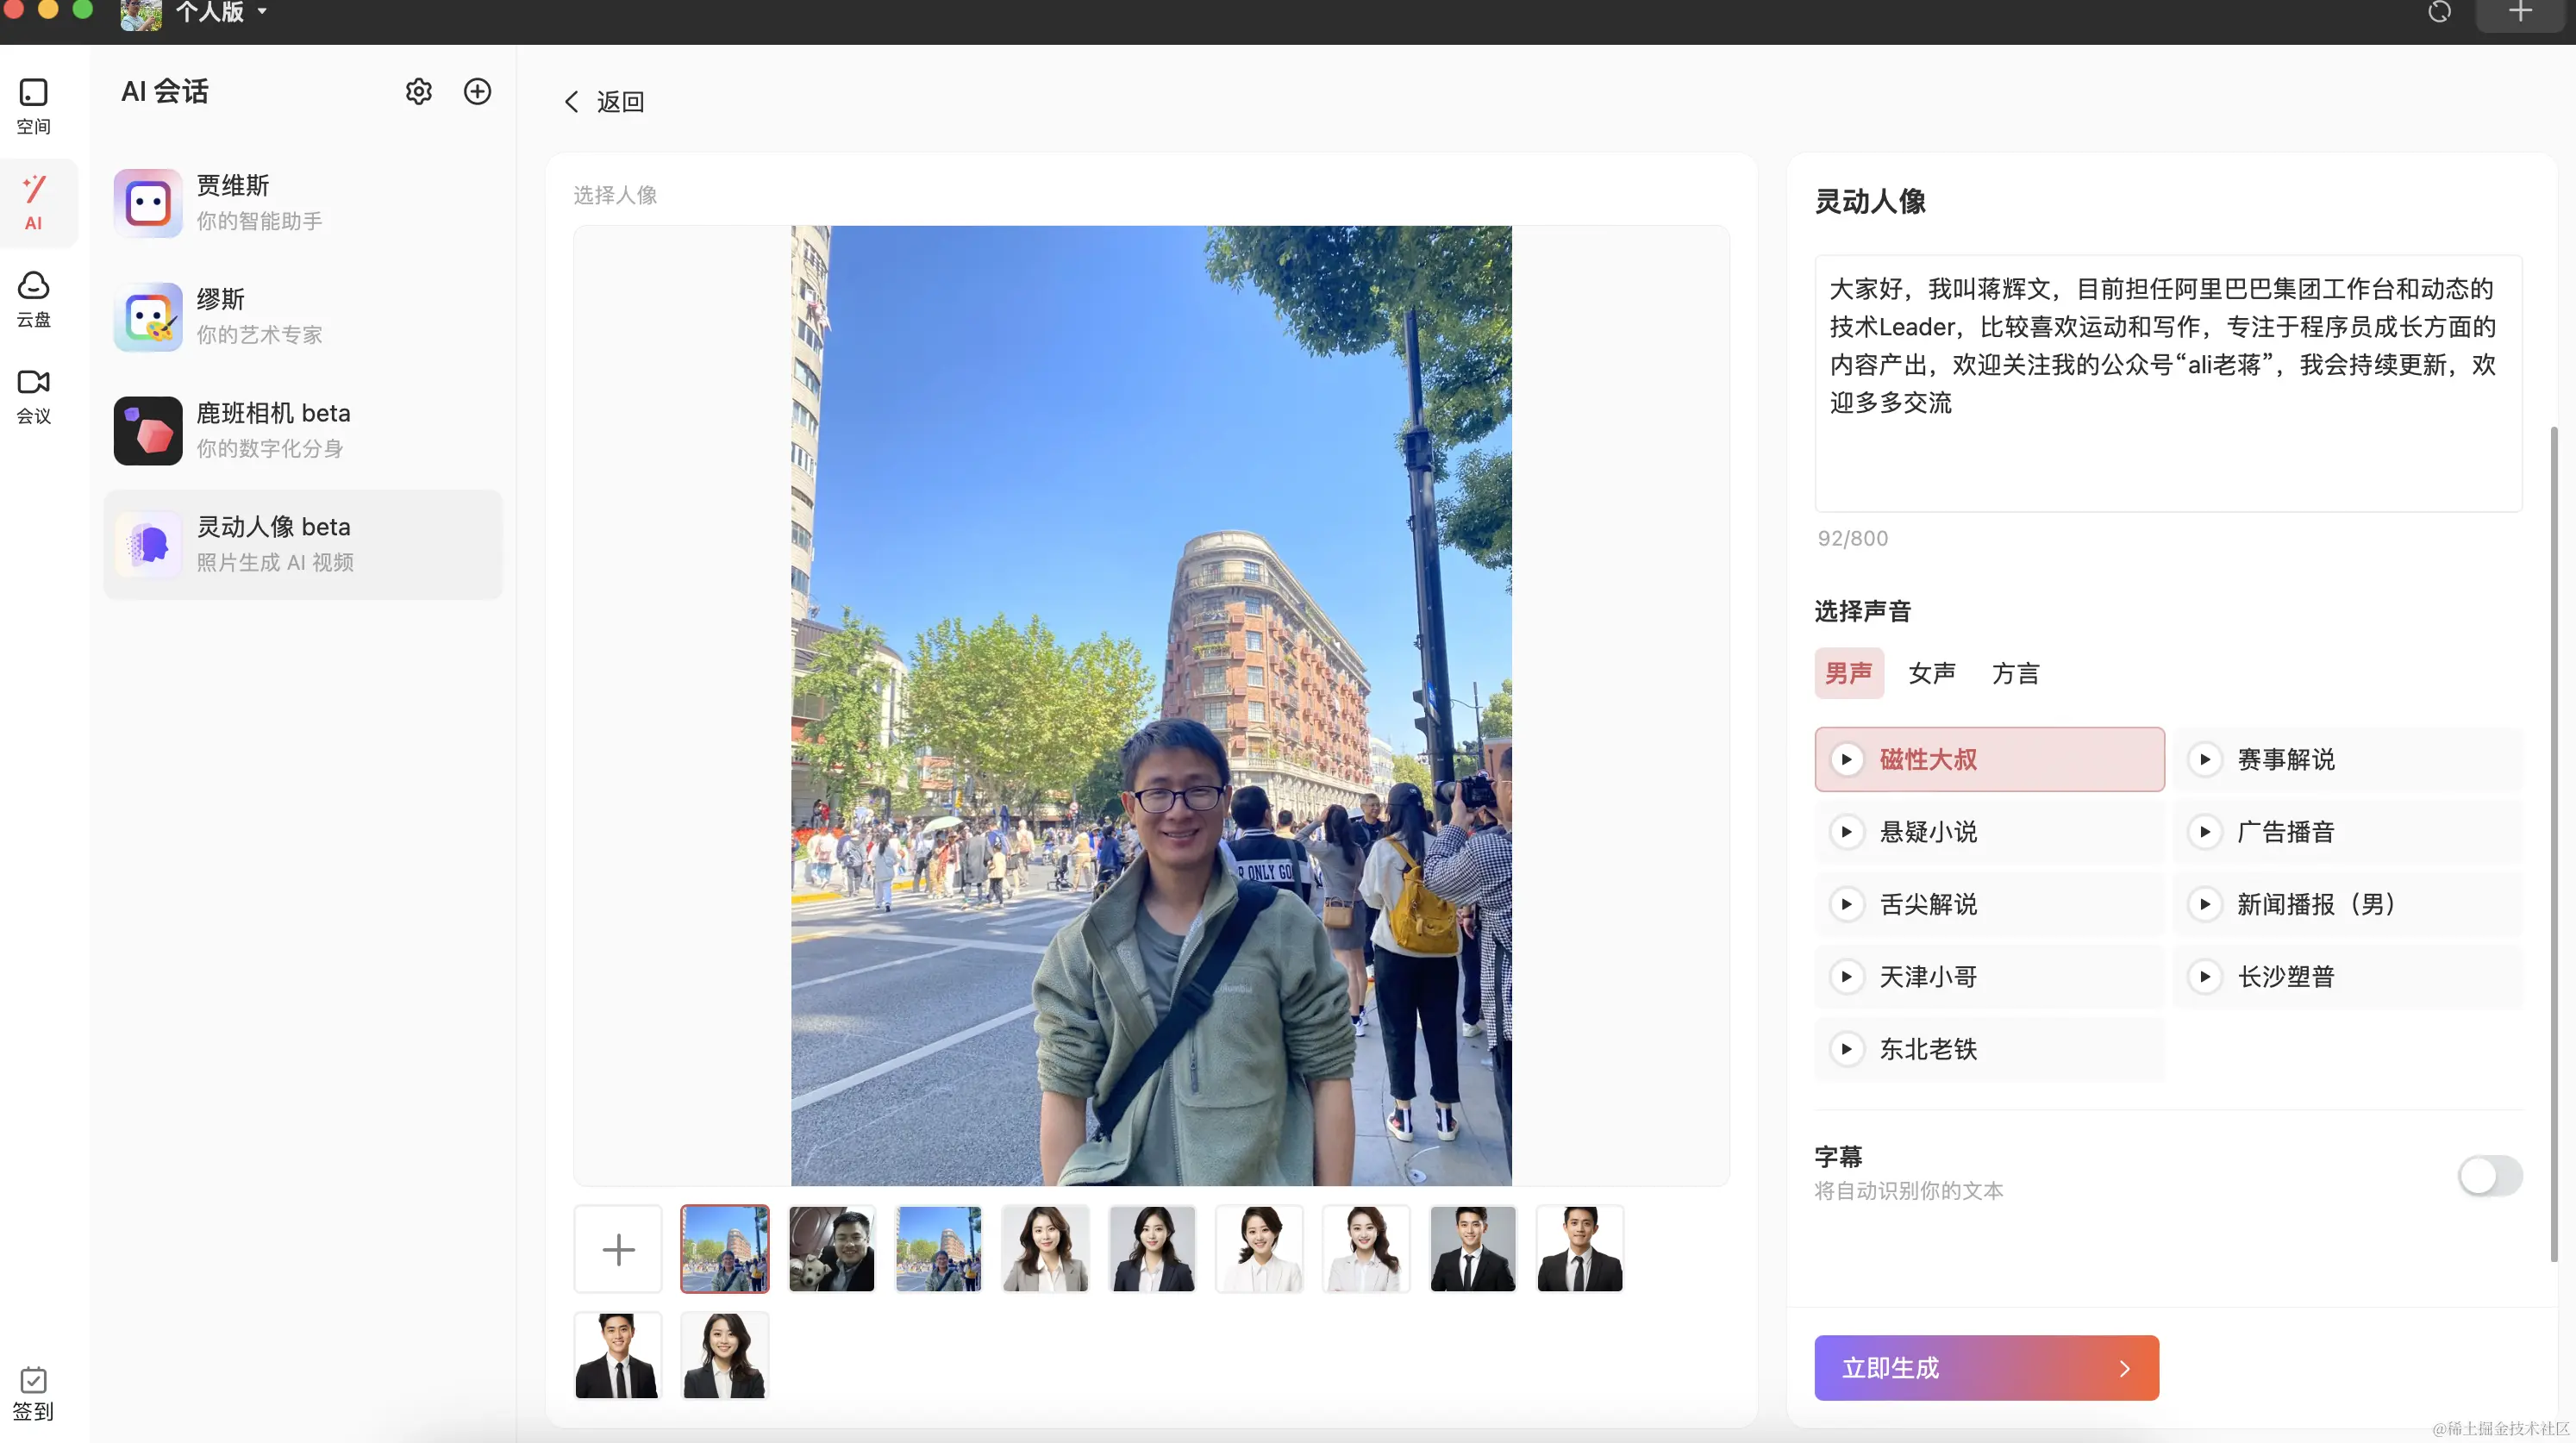
Task: Create new AI conversation with plus icon
Action: pyautogui.click(x=477, y=92)
